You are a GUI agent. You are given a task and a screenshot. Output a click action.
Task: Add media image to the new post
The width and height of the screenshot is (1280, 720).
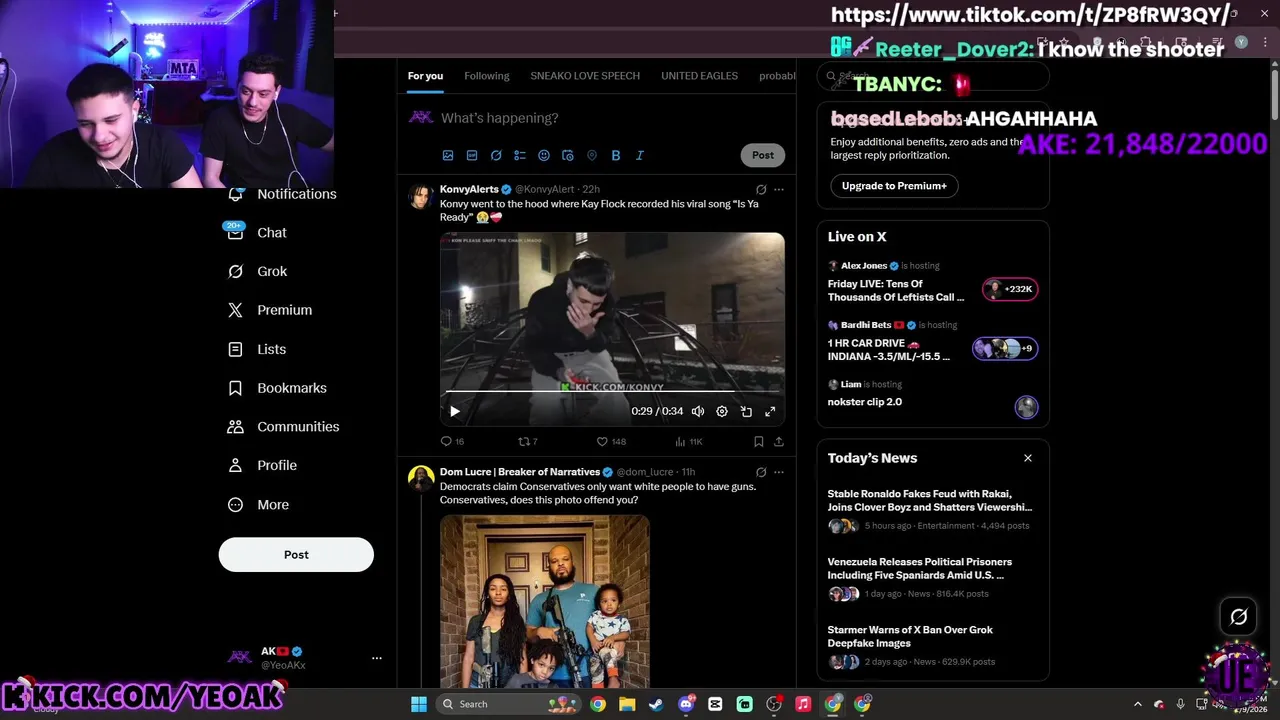448,155
